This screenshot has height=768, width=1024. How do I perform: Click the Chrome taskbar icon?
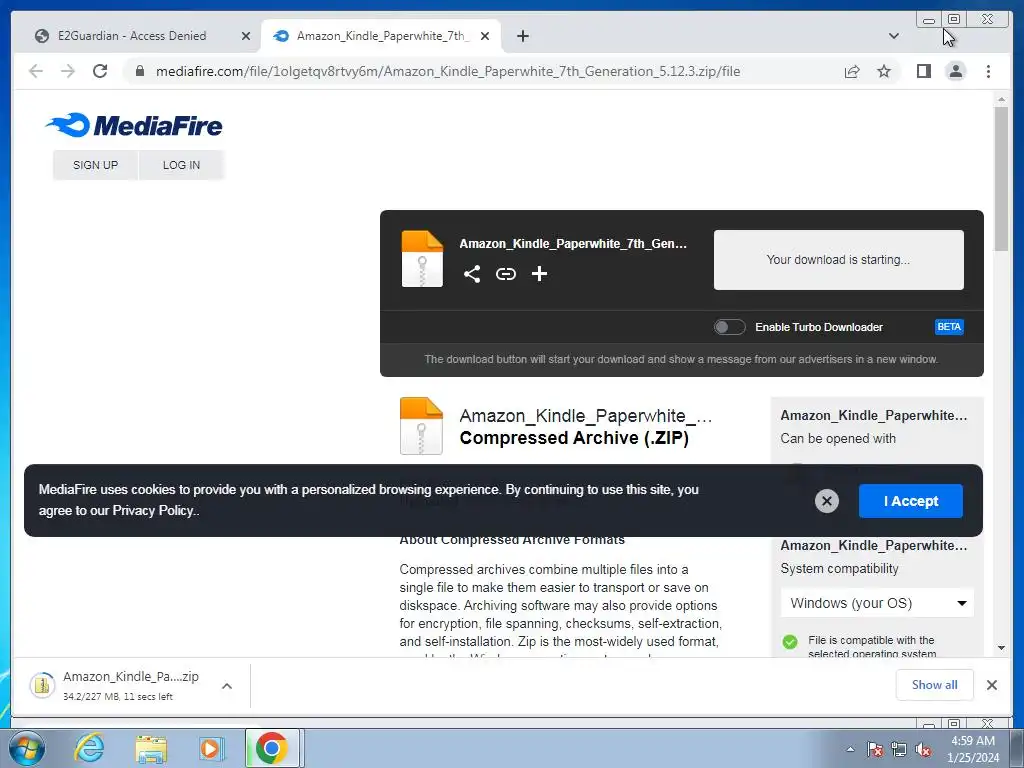coord(272,748)
